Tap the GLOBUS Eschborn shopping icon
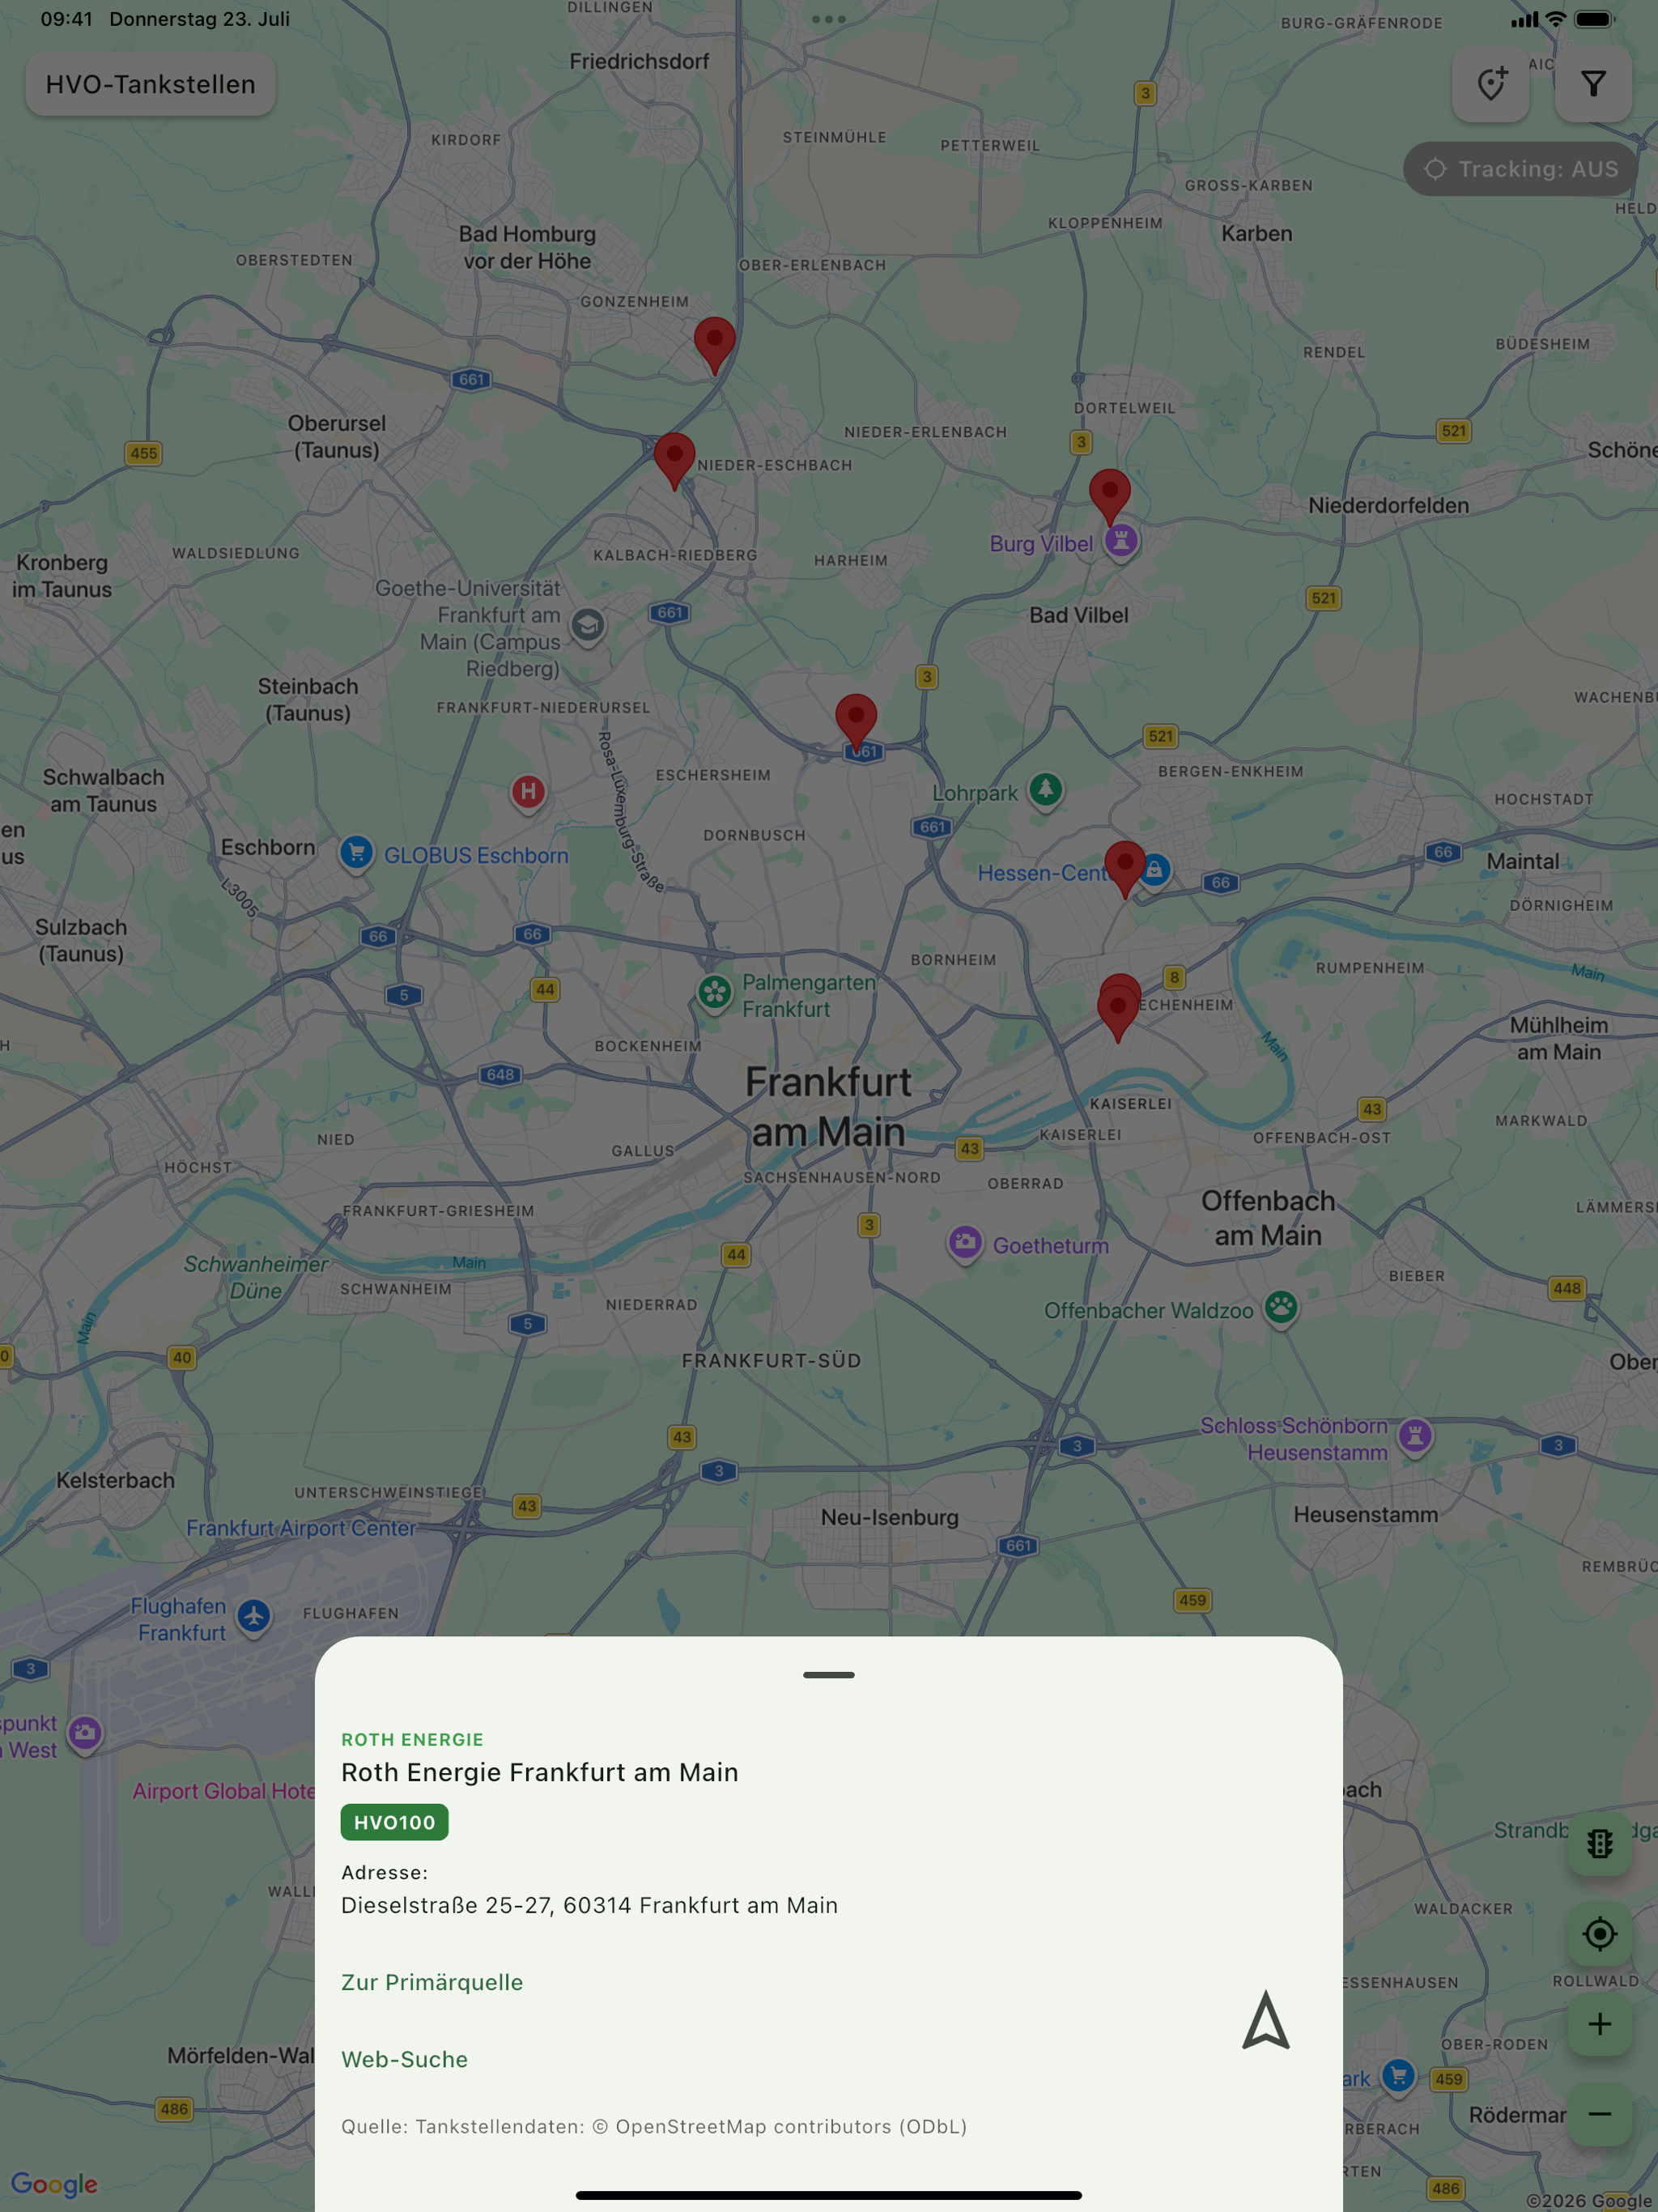Screen dimensions: 1658x2212 [x=356, y=853]
